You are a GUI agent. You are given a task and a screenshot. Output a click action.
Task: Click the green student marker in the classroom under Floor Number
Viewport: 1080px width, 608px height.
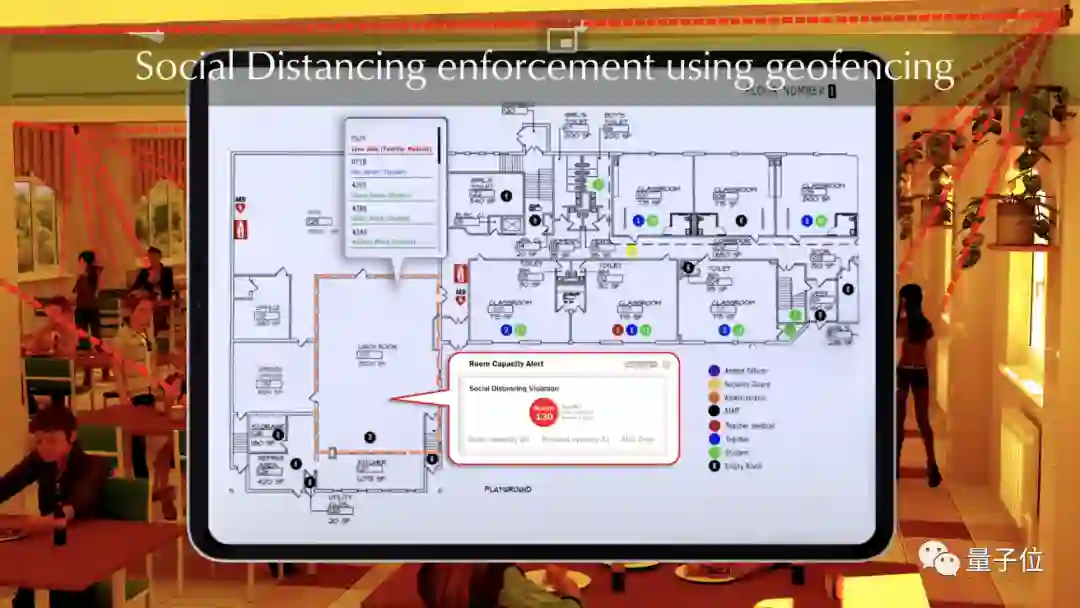pos(821,220)
